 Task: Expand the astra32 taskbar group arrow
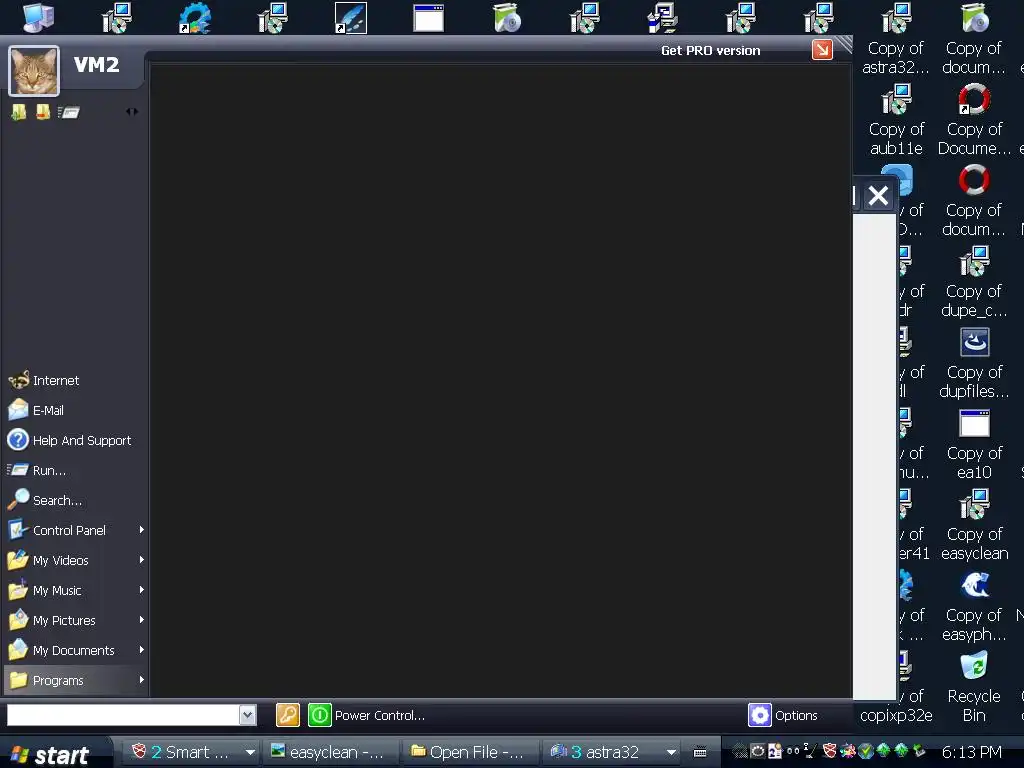tap(671, 752)
